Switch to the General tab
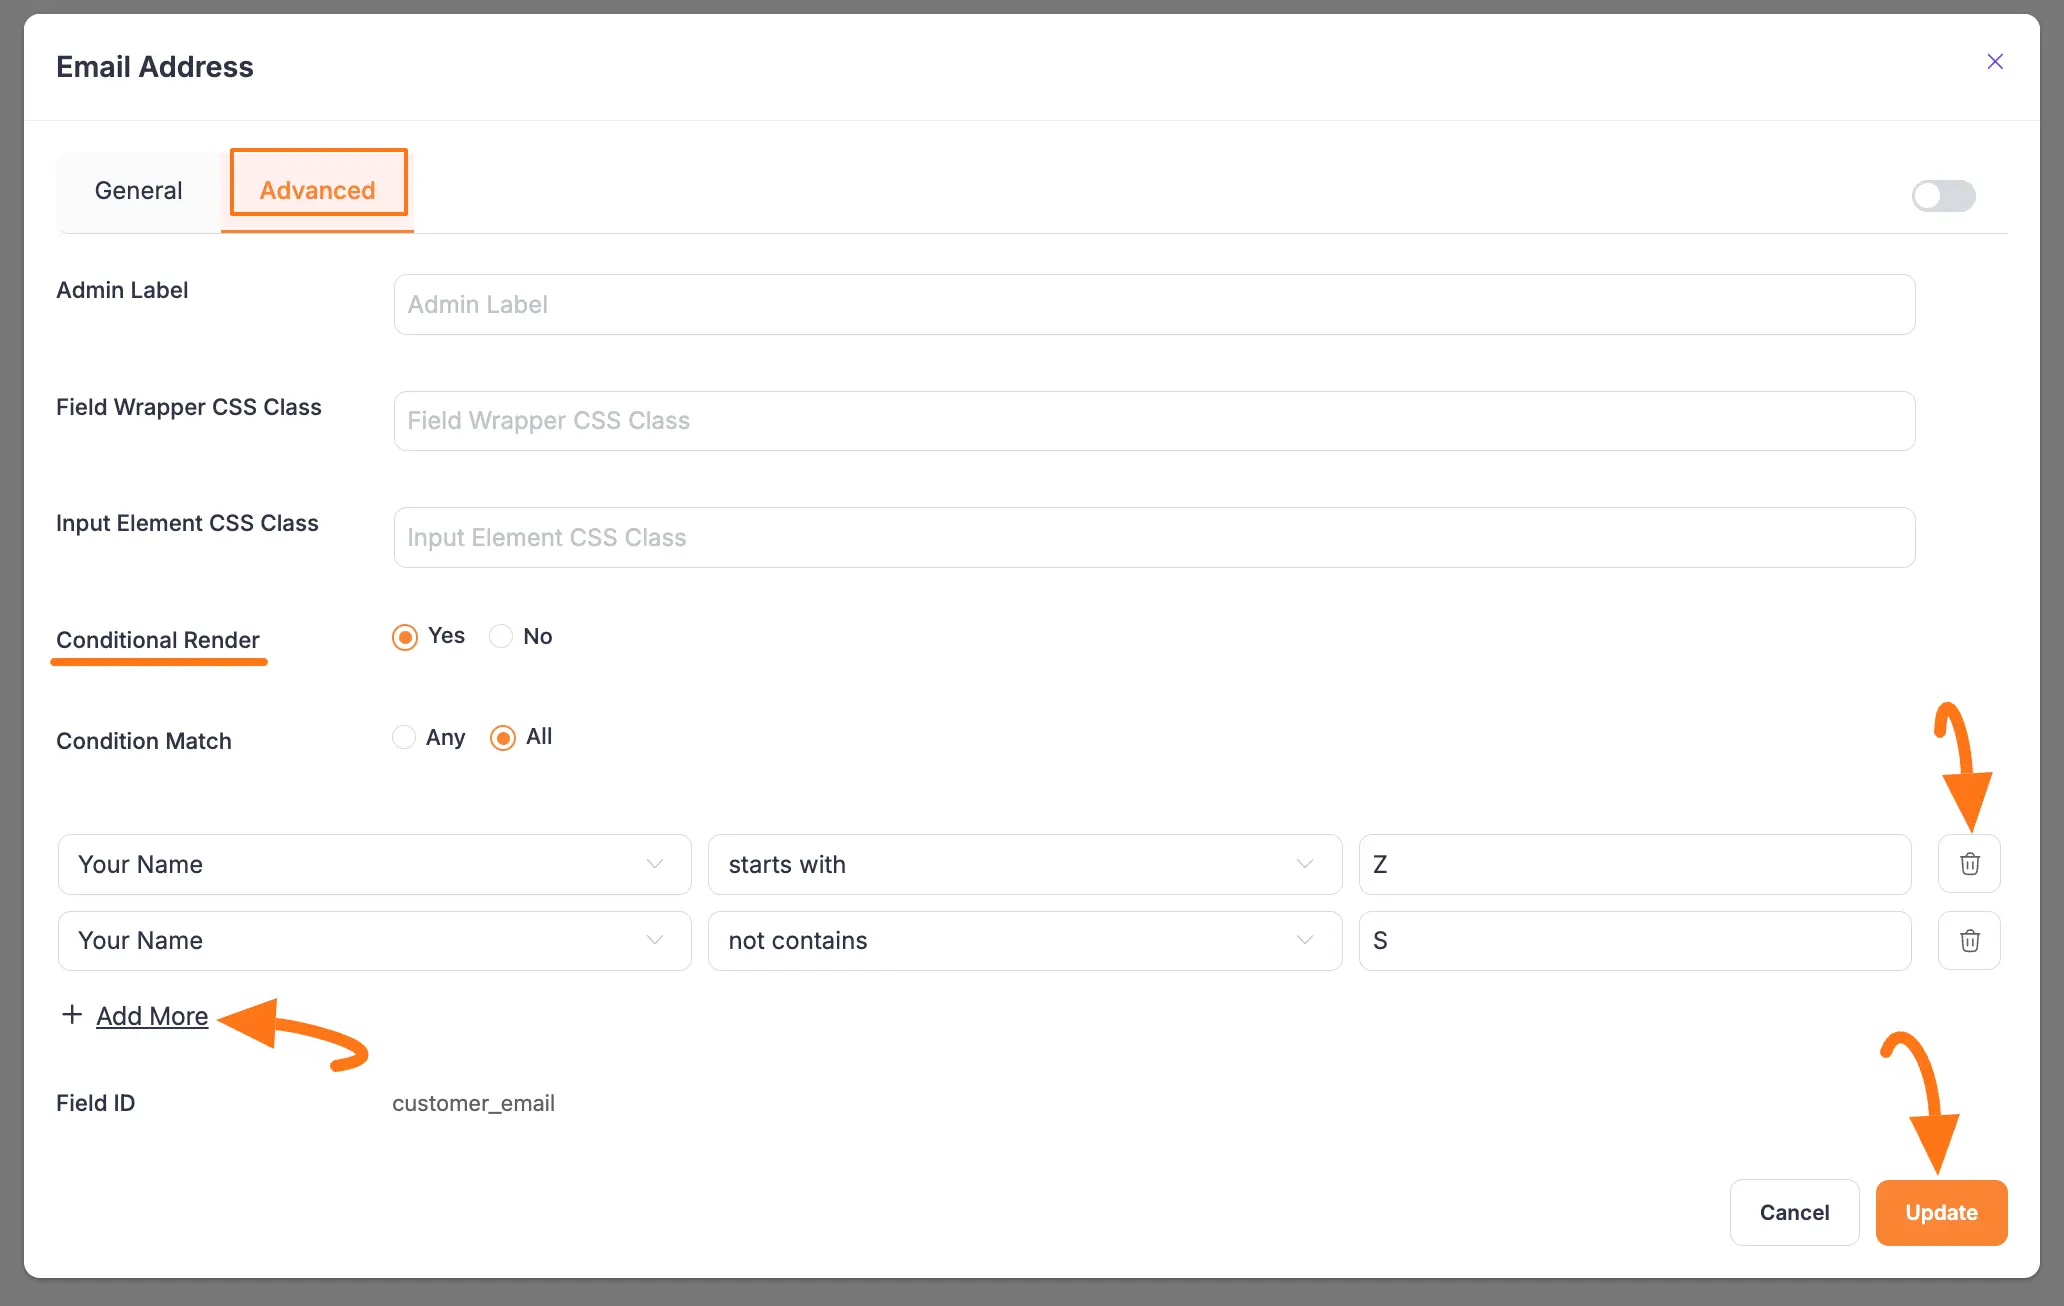2064x1306 pixels. [x=139, y=191]
